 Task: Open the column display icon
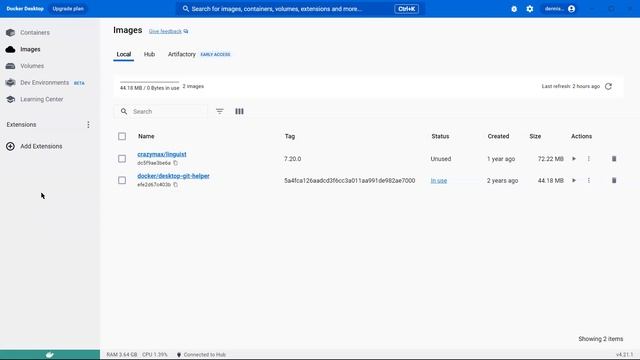coord(239,111)
